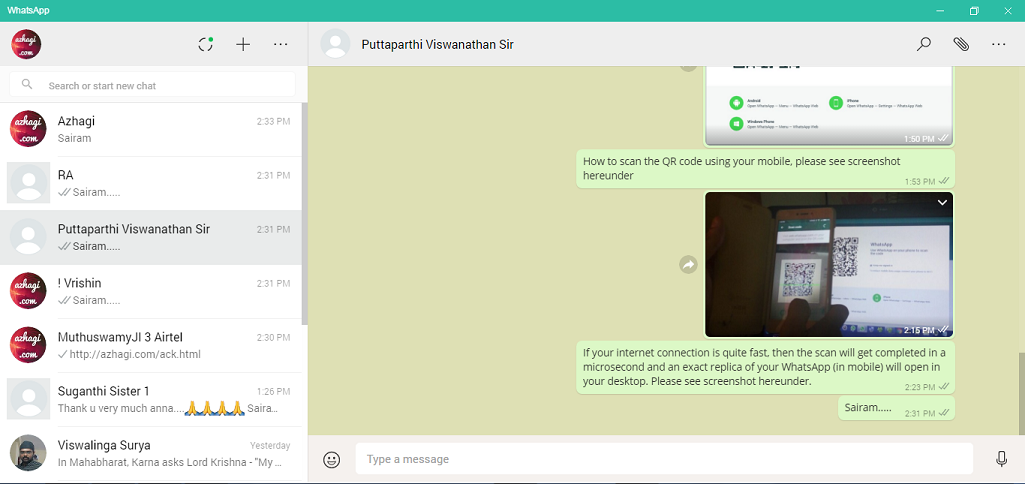The width and height of the screenshot is (1025, 484).
Task: Open the sidebar three-dot menu
Action: click(280, 44)
